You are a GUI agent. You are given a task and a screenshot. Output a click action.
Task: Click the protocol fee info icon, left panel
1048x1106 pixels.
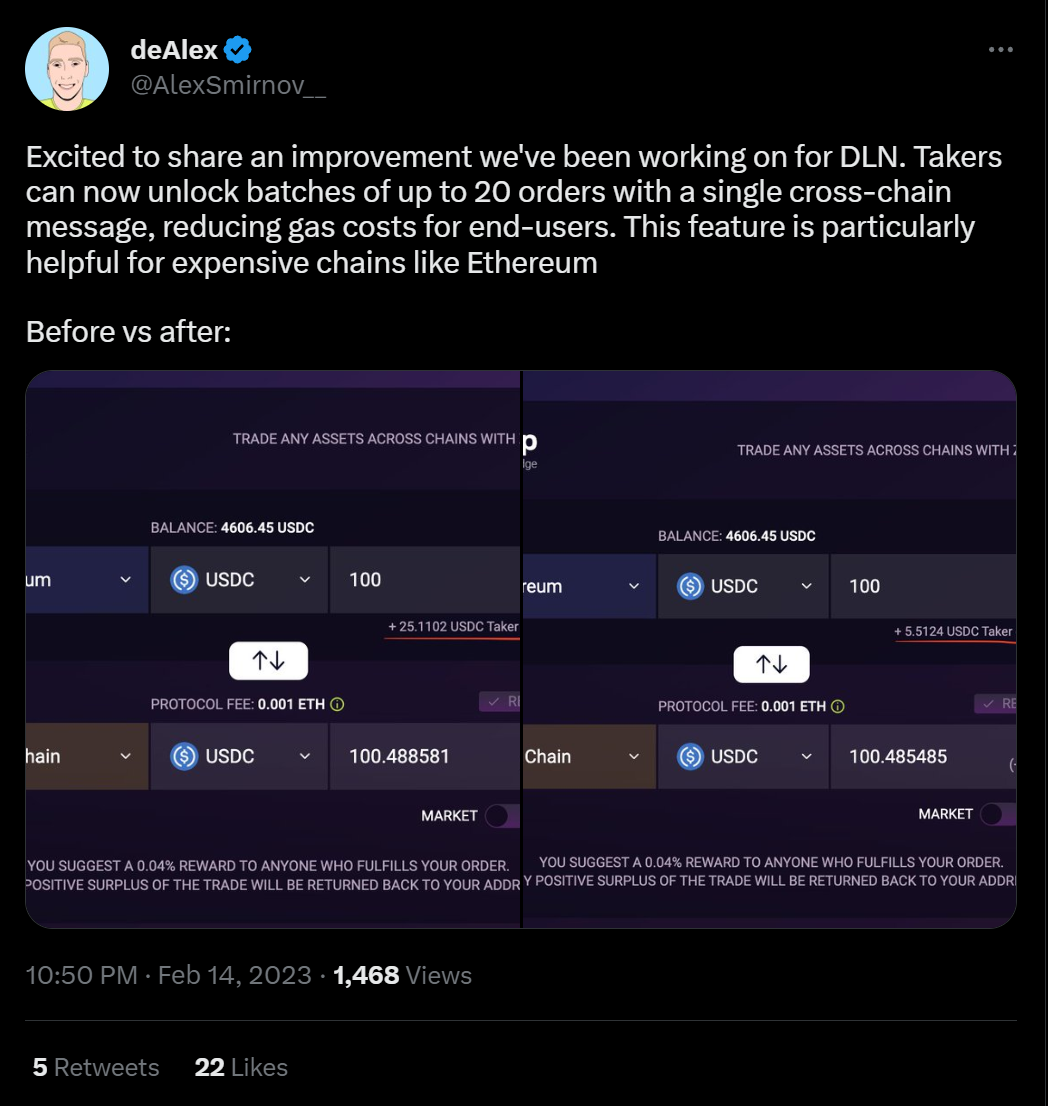338,704
